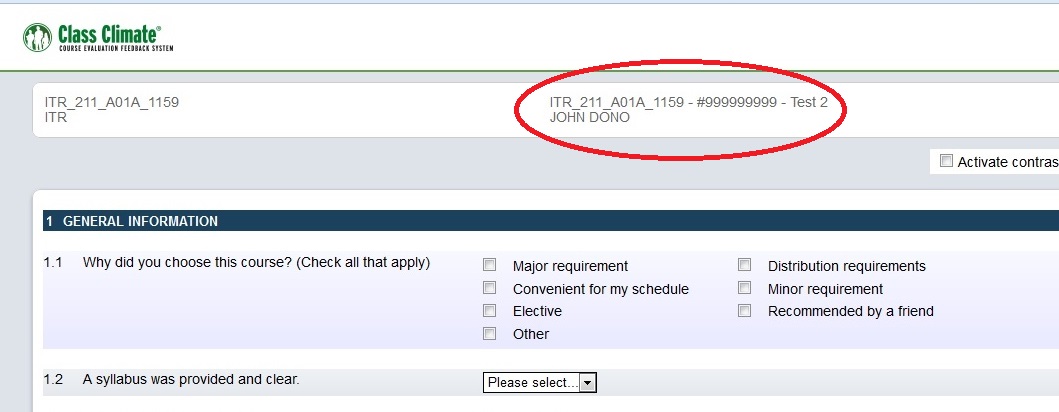The image size is (1059, 412).
Task: Check Recommended by a friend
Action: point(745,311)
